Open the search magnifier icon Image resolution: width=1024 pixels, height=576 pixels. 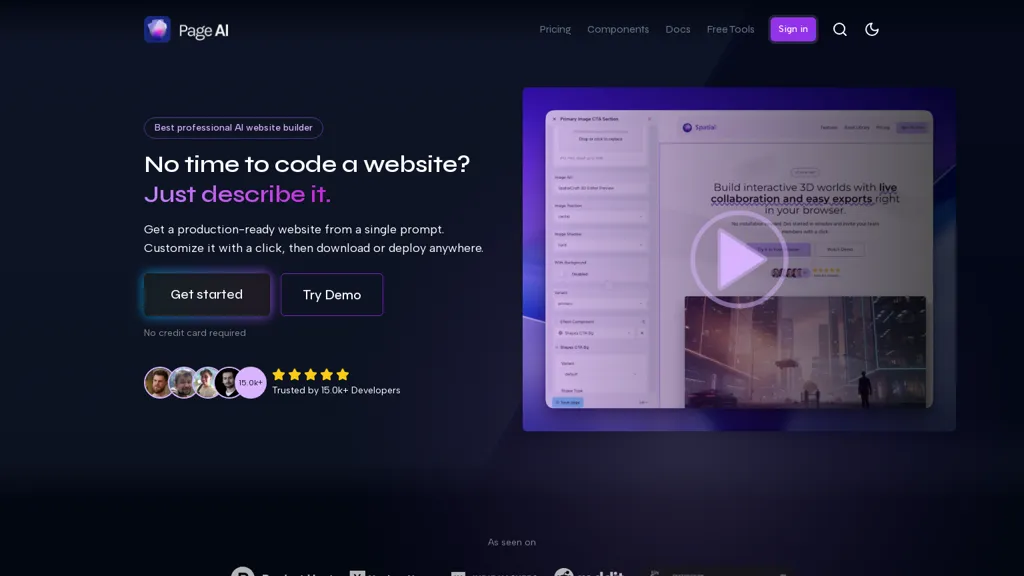(840, 29)
